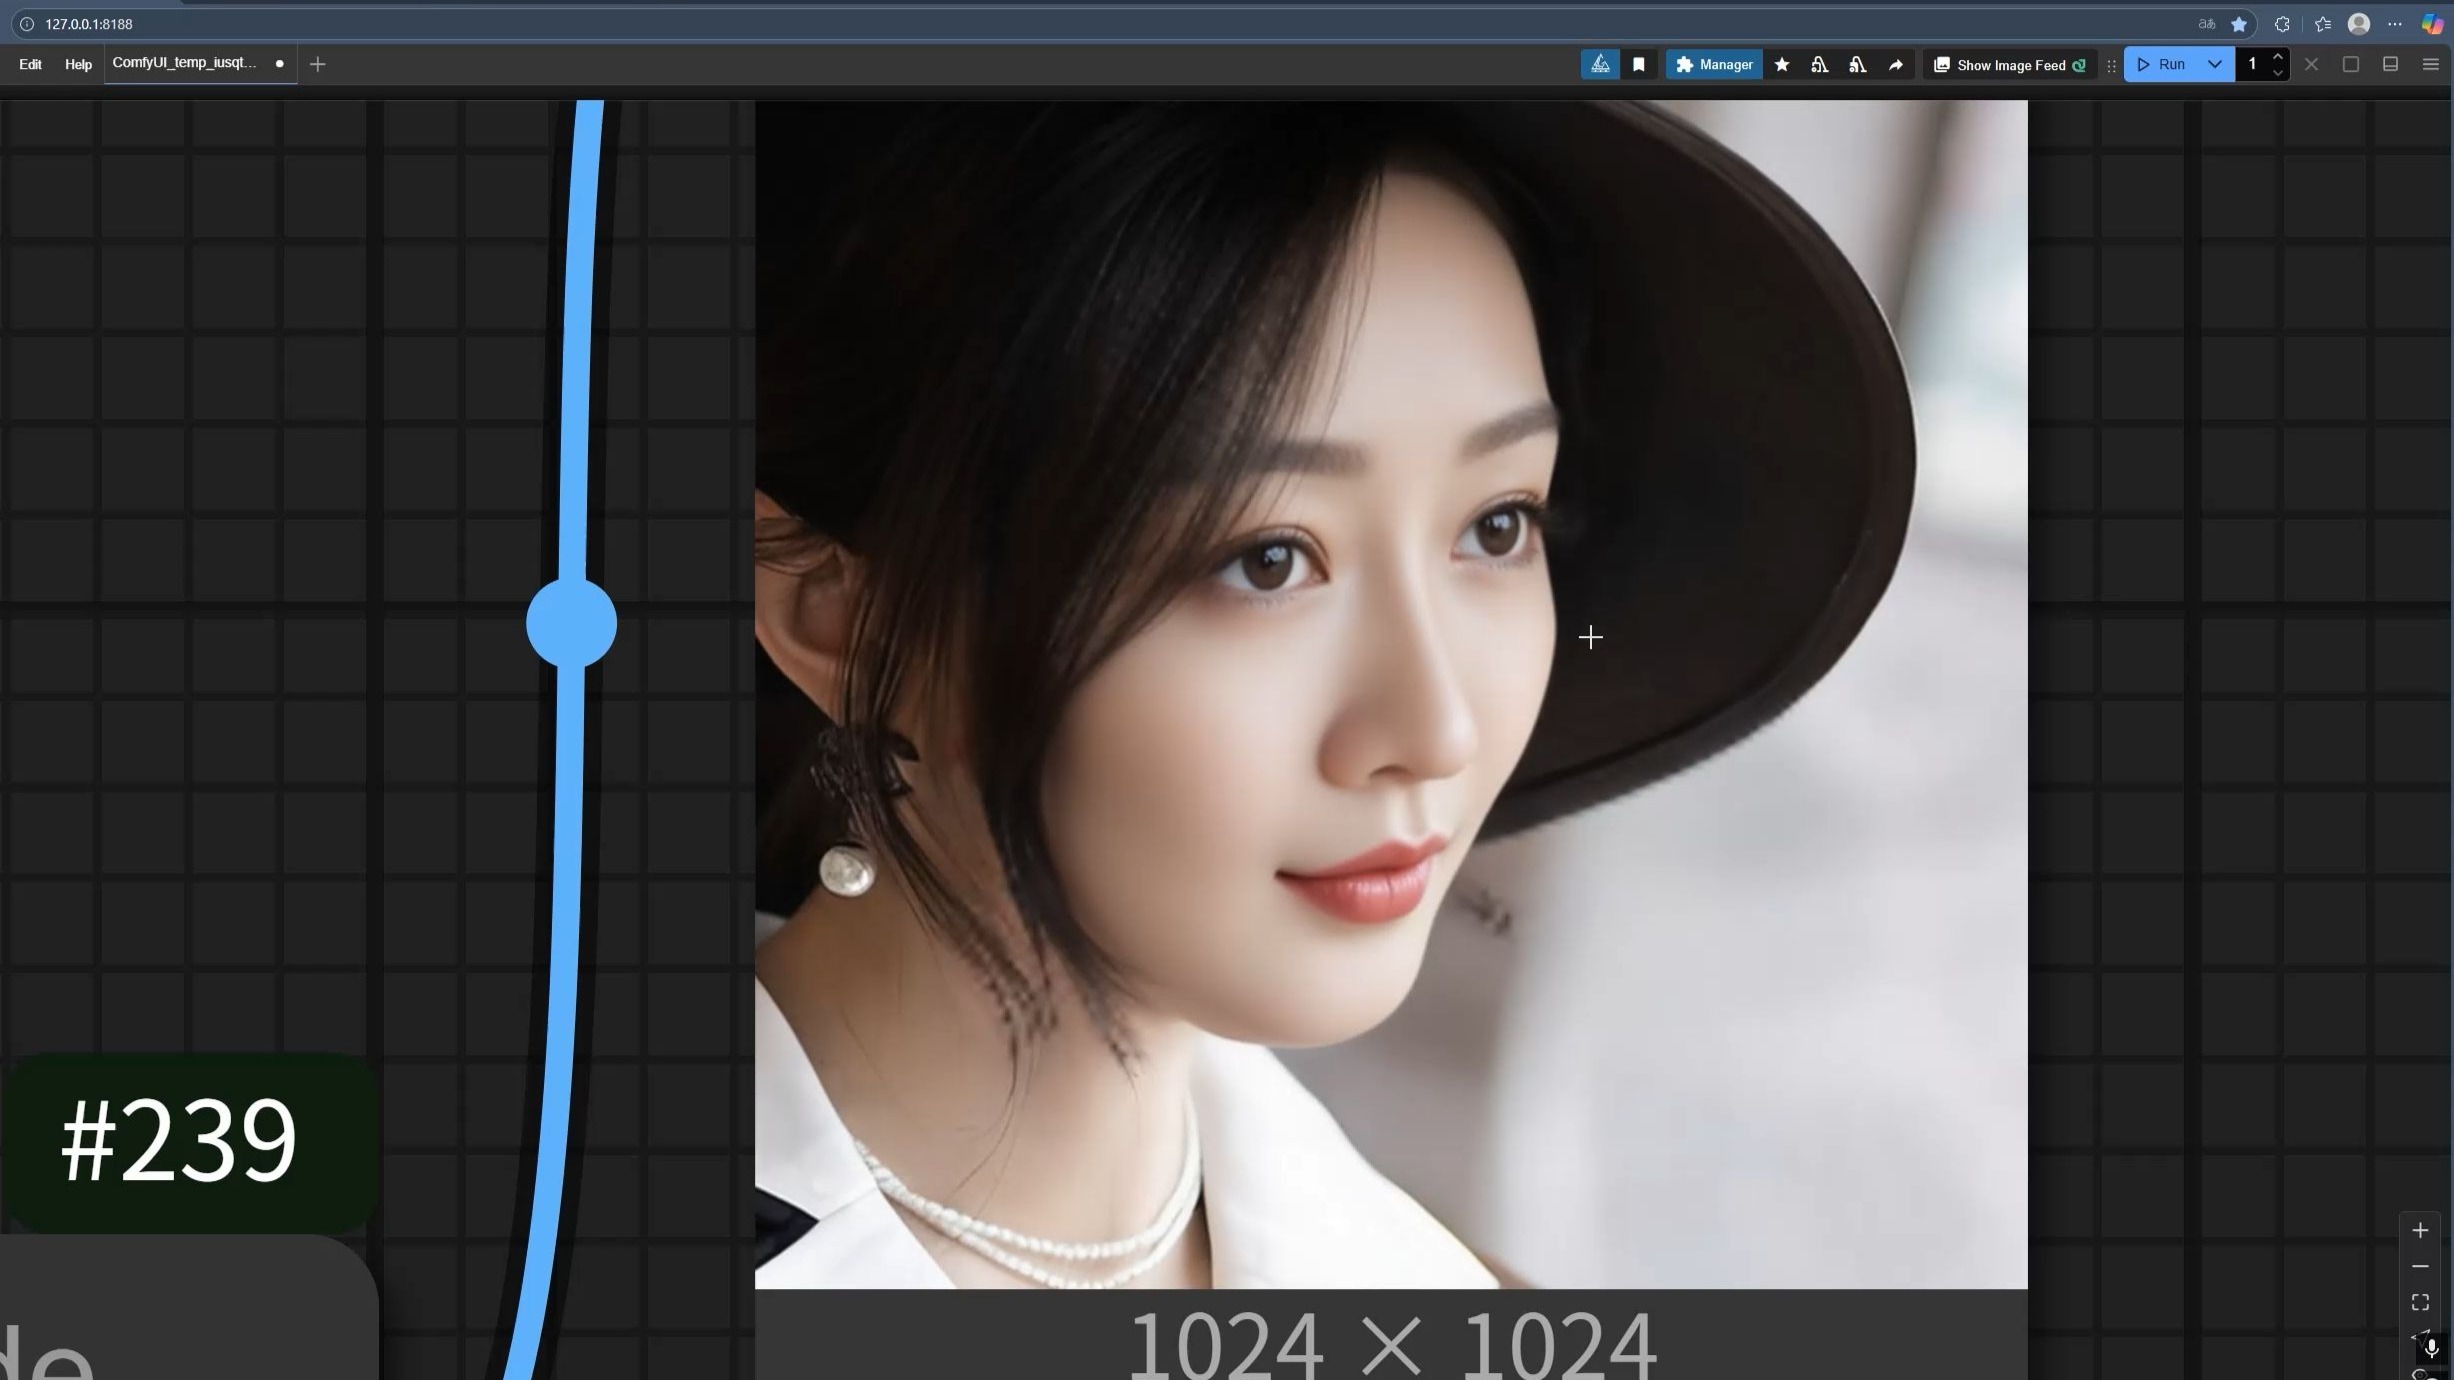The image size is (2454, 1380).
Task: Click the bookmark icon in the toolbar
Action: coord(1639,65)
